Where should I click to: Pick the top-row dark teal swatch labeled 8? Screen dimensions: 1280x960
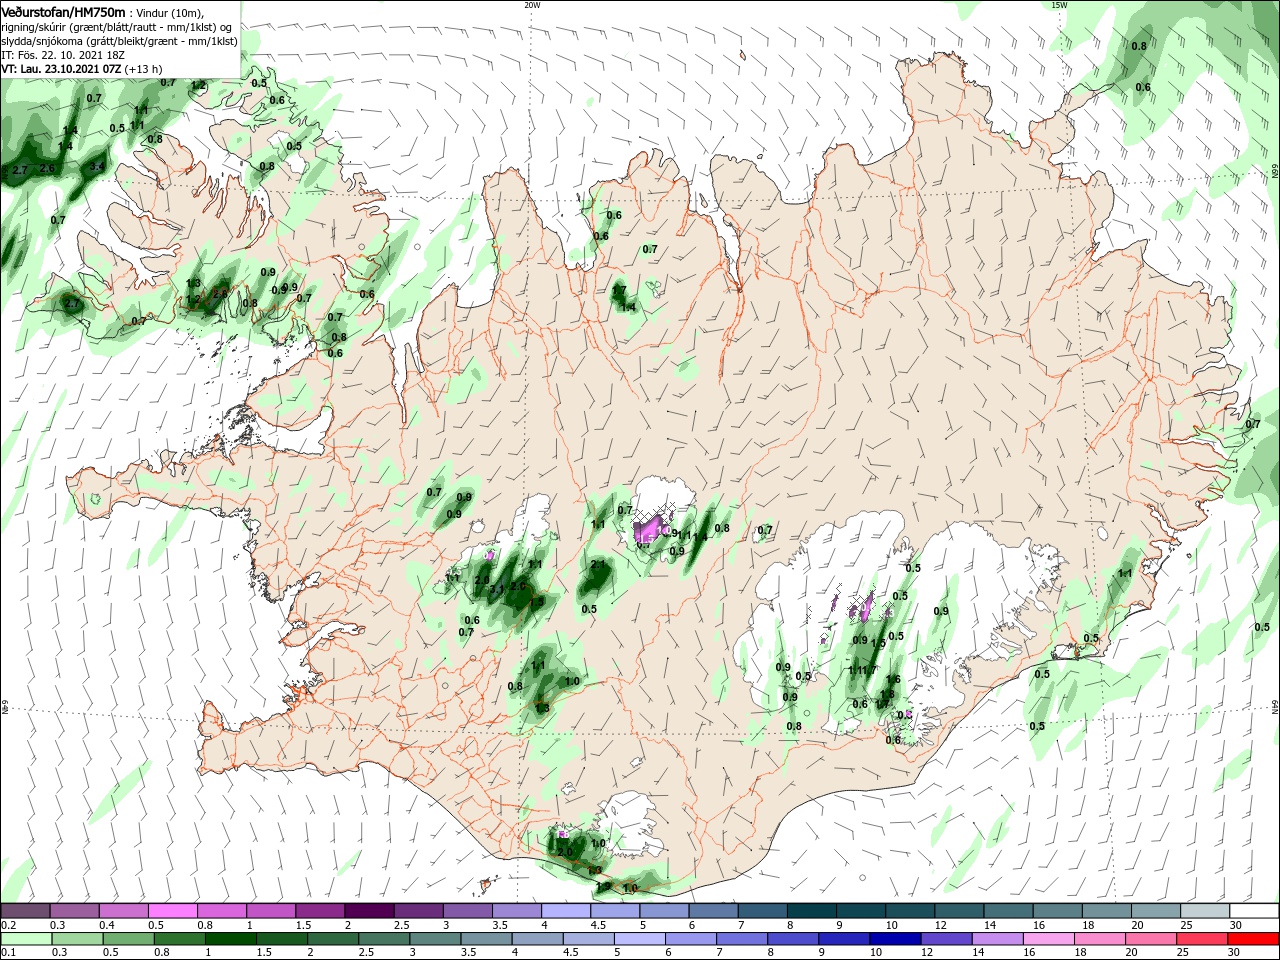[x=810, y=911]
